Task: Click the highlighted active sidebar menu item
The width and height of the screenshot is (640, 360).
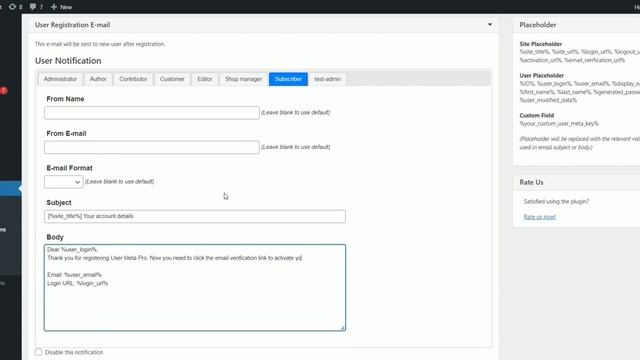Action: [11, 189]
